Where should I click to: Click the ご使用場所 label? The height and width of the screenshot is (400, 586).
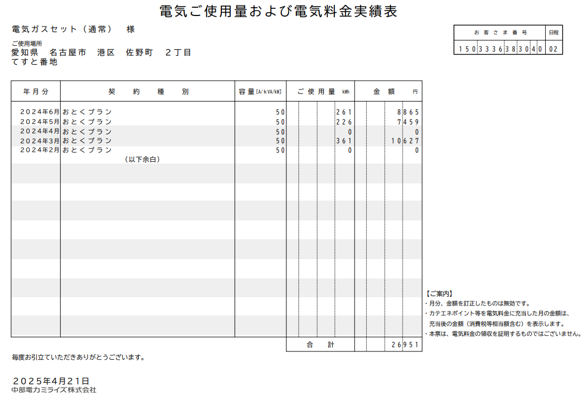[27, 43]
